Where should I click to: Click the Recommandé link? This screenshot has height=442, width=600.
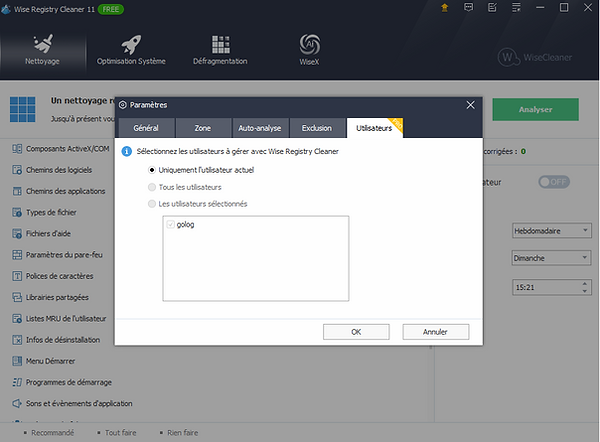(x=53, y=433)
